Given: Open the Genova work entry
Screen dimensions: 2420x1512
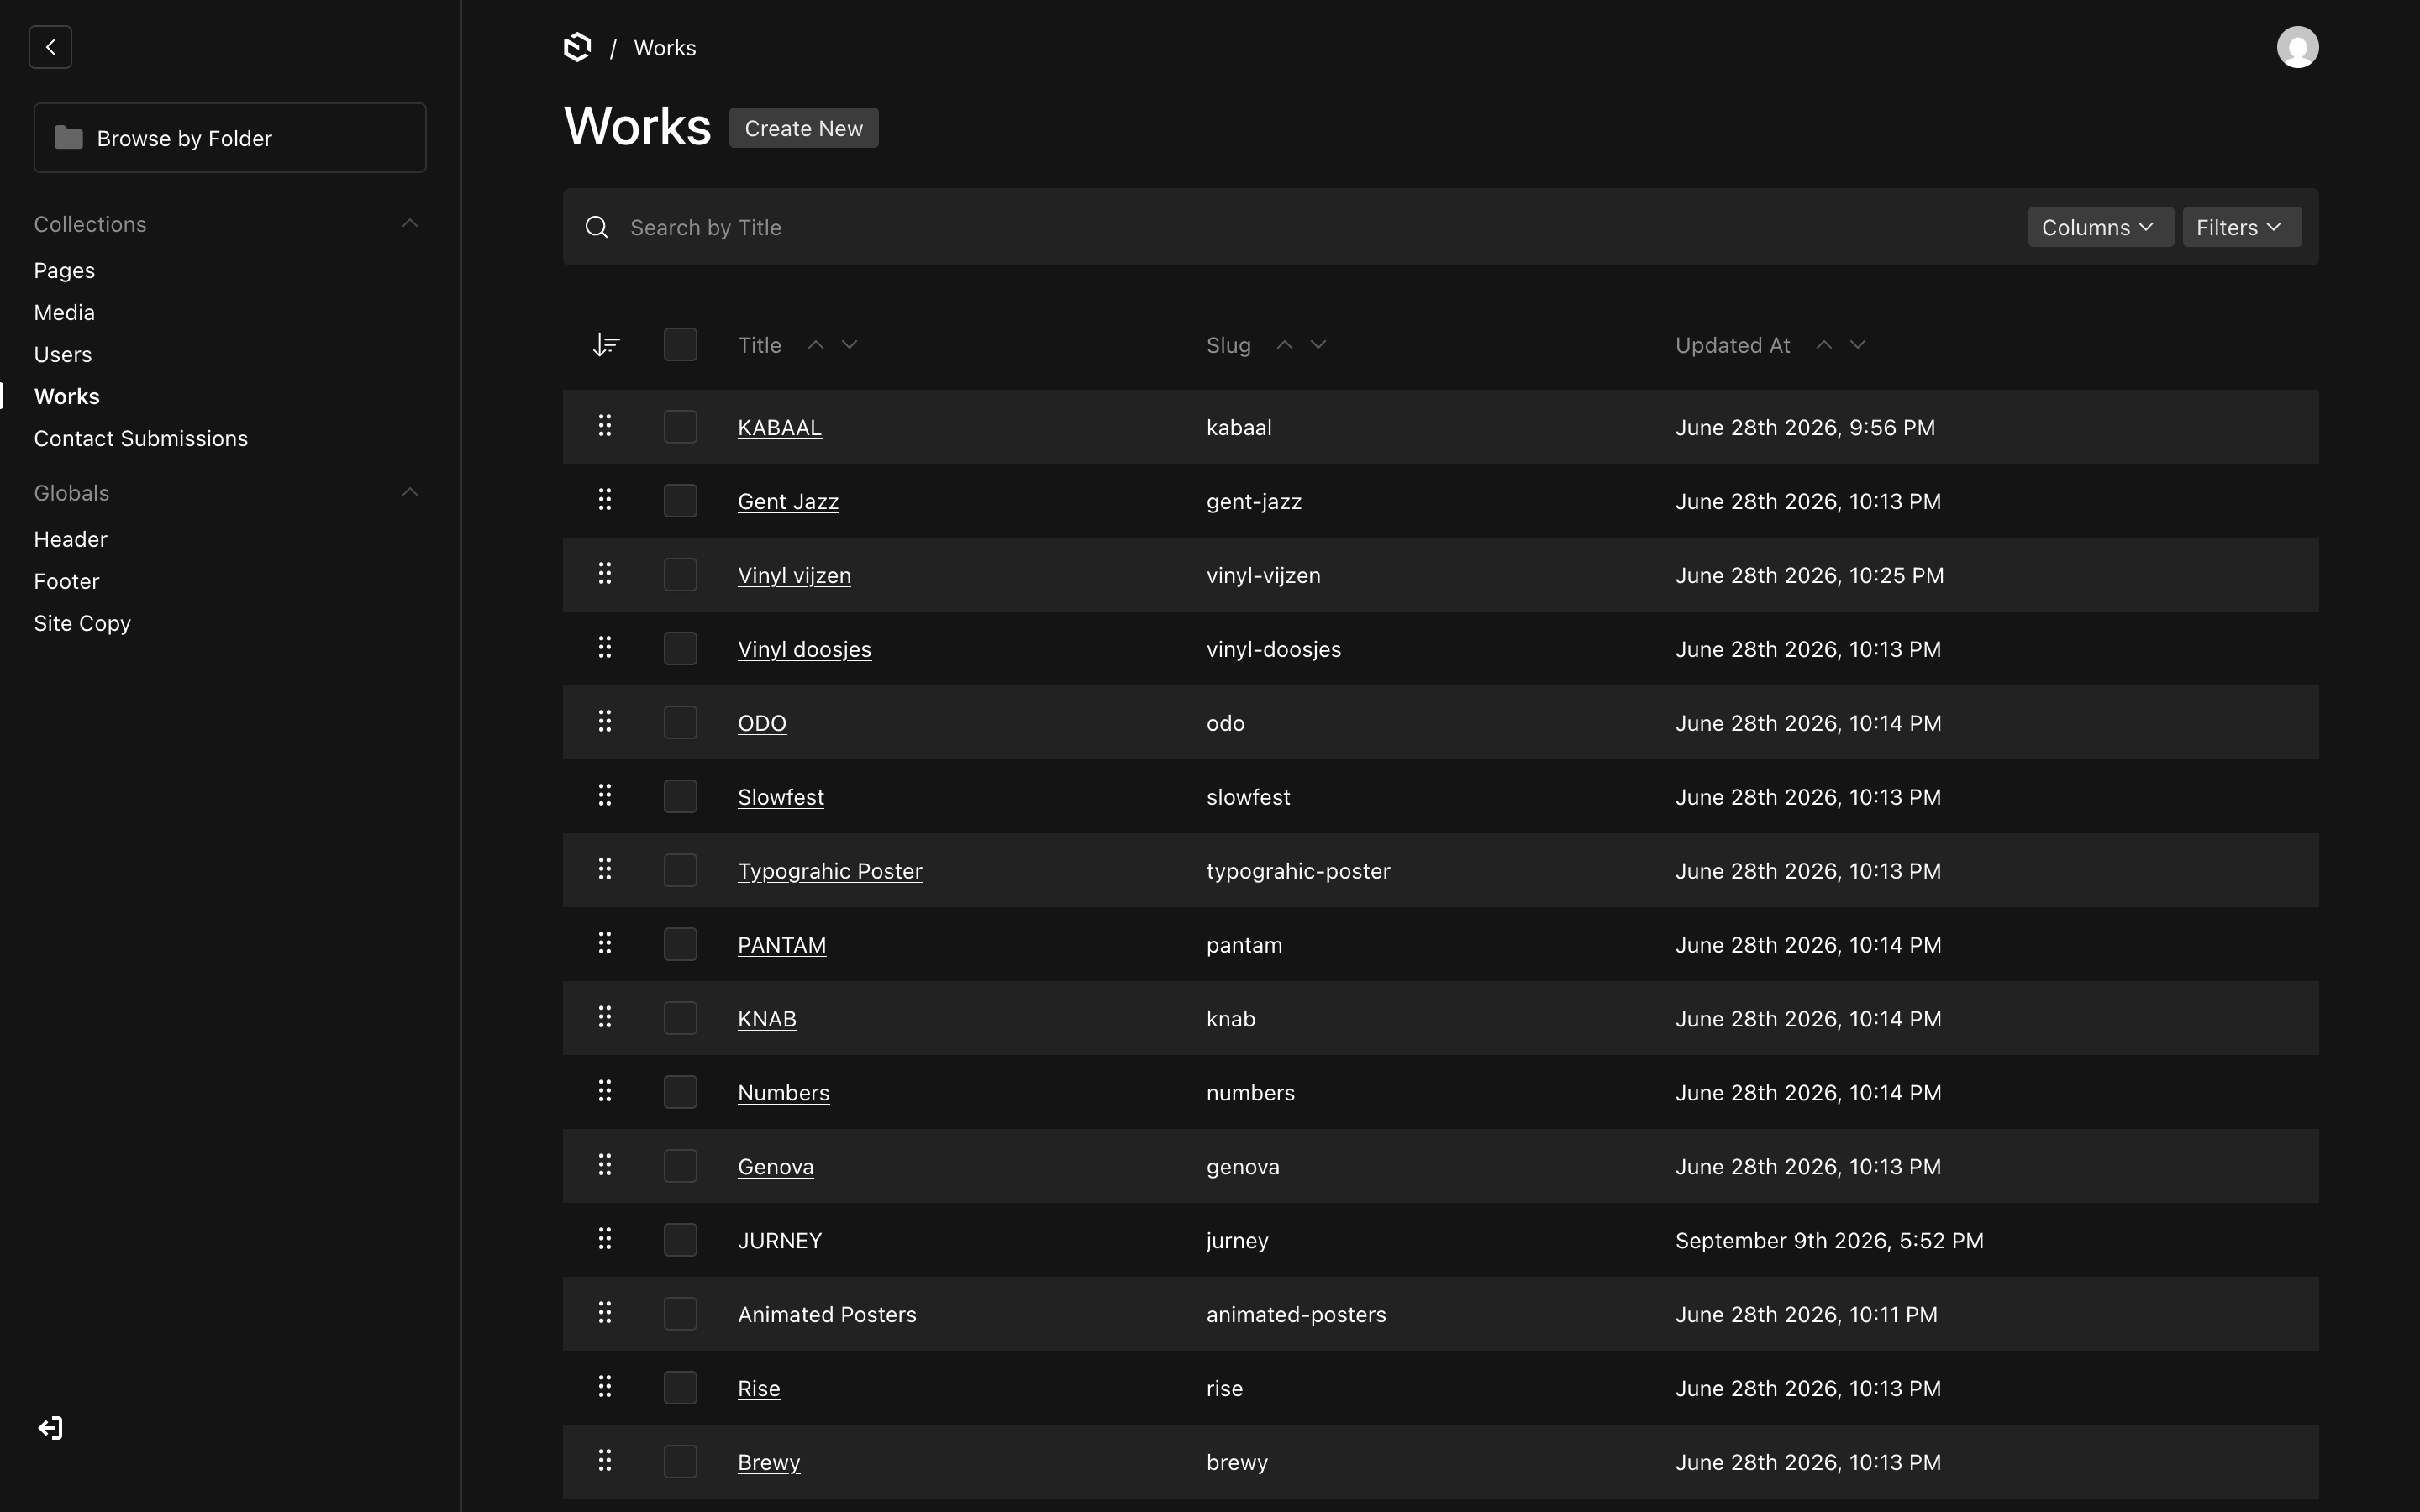Looking at the screenshot, I should [776, 1167].
